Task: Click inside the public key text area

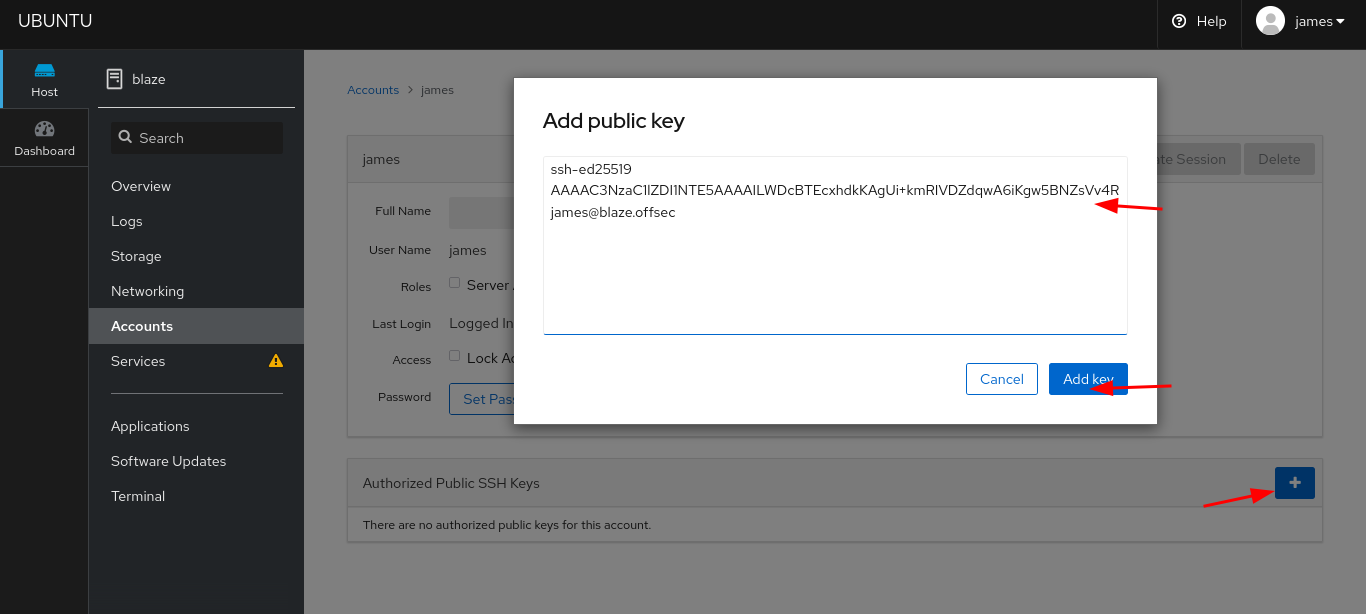Action: pyautogui.click(x=835, y=270)
